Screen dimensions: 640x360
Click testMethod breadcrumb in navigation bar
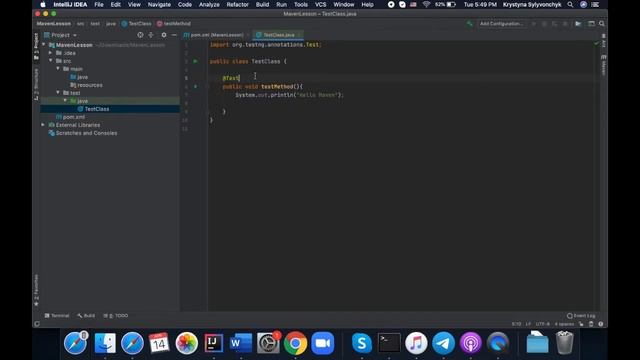pos(174,24)
